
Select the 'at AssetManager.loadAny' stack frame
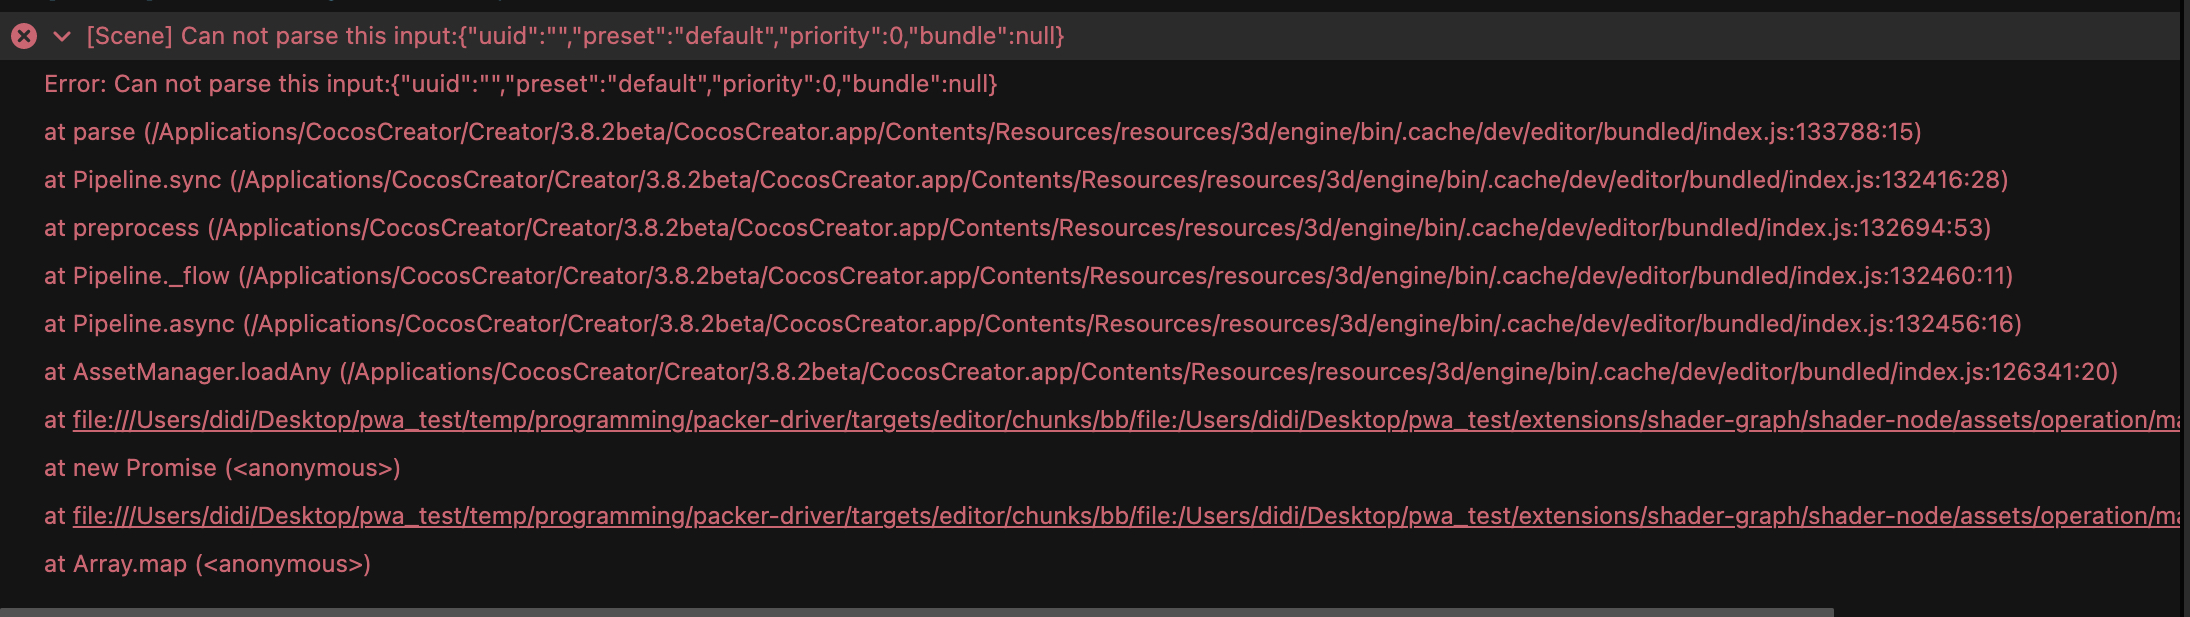tap(188, 372)
